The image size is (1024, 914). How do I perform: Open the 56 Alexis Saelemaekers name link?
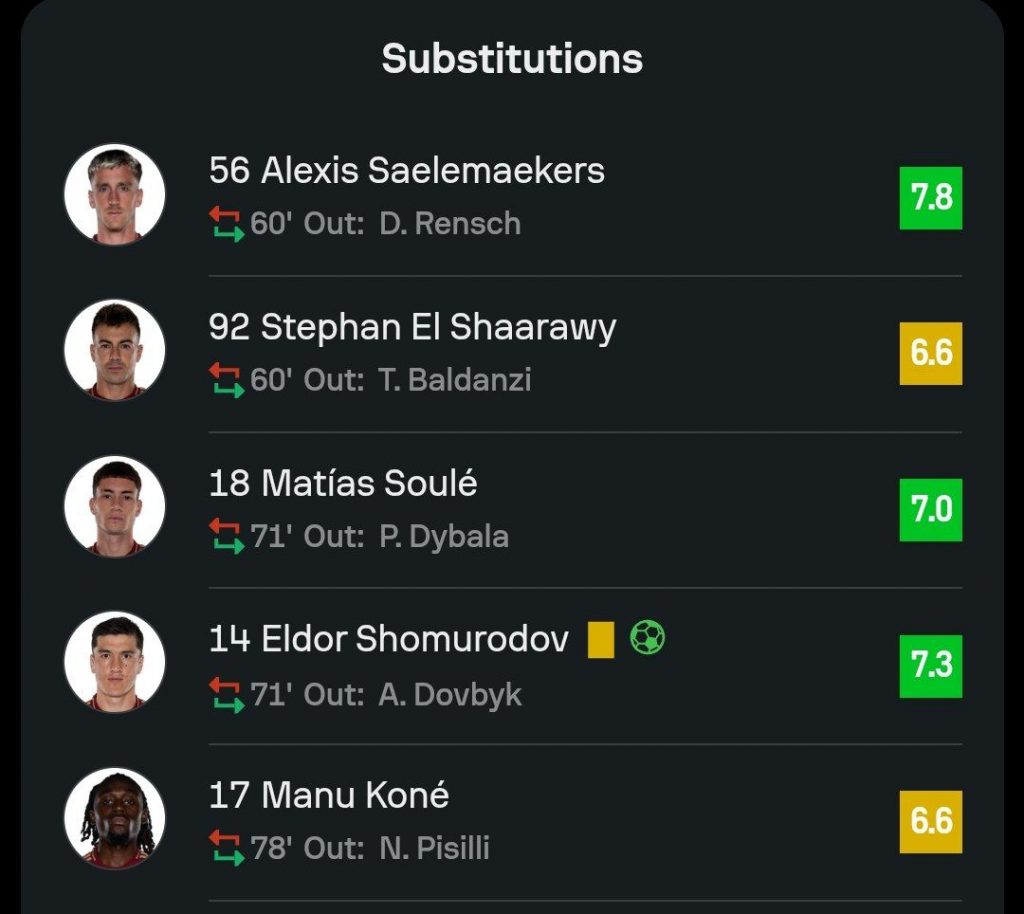point(407,171)
